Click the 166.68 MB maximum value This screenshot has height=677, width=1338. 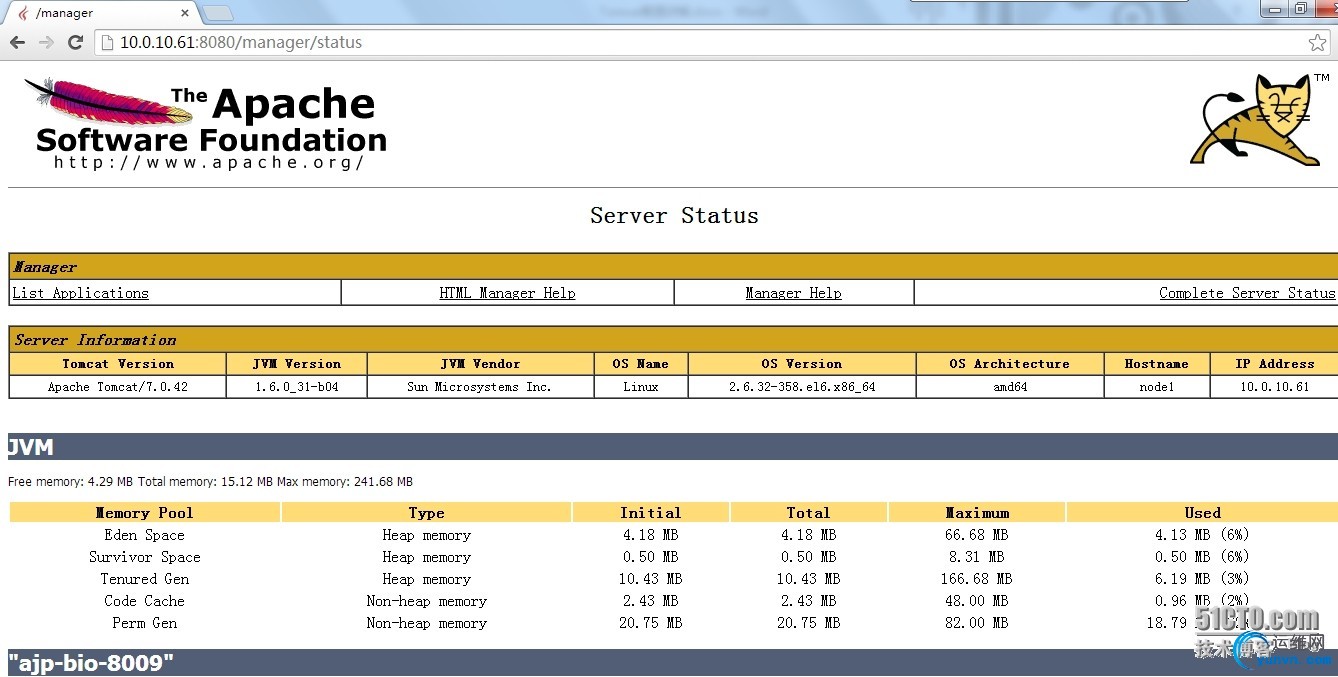pyautogui.click(x=977, y=579)
